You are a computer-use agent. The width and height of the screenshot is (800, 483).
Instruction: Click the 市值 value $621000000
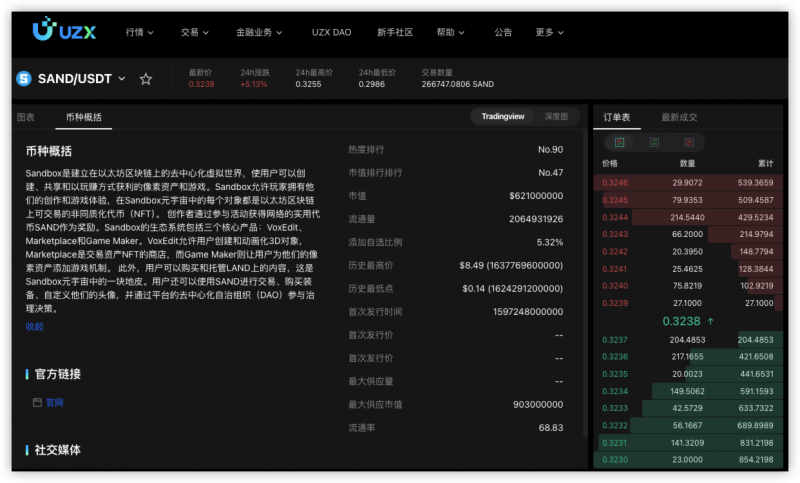(536, 196)
